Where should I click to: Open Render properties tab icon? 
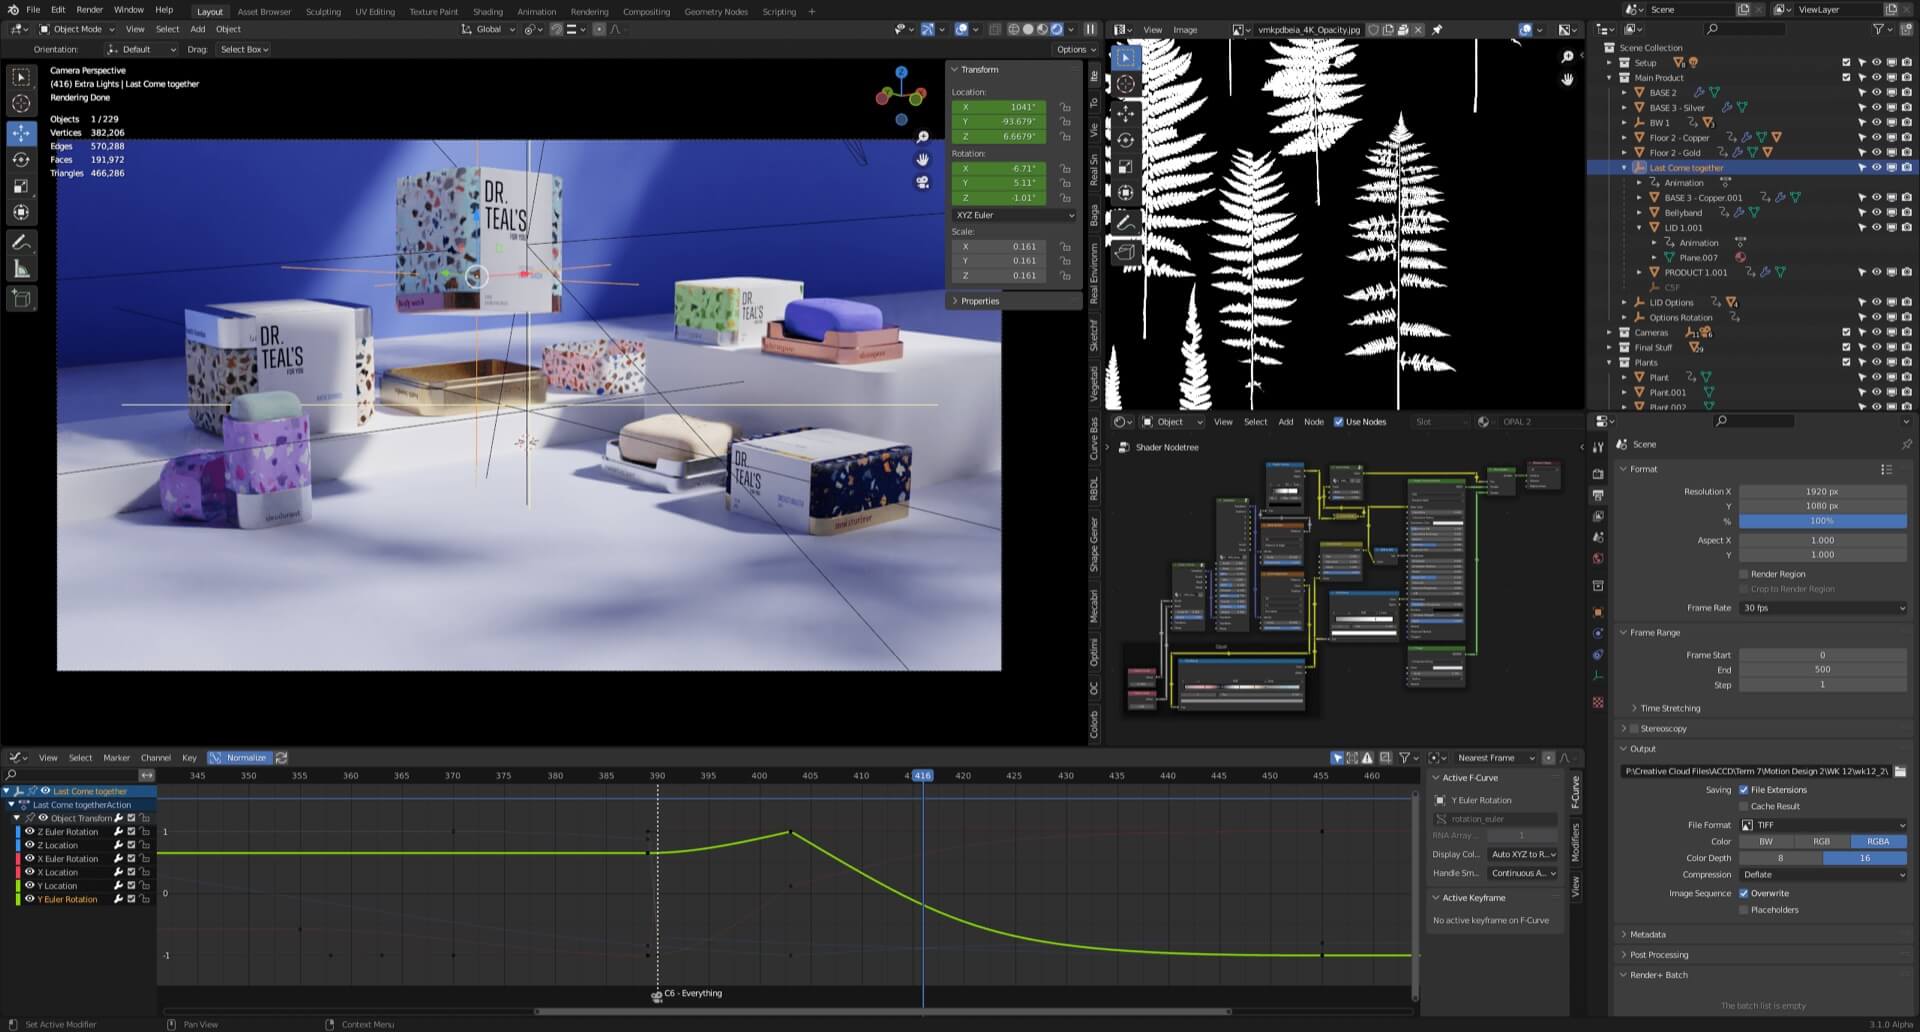(x=1598, y=474)
